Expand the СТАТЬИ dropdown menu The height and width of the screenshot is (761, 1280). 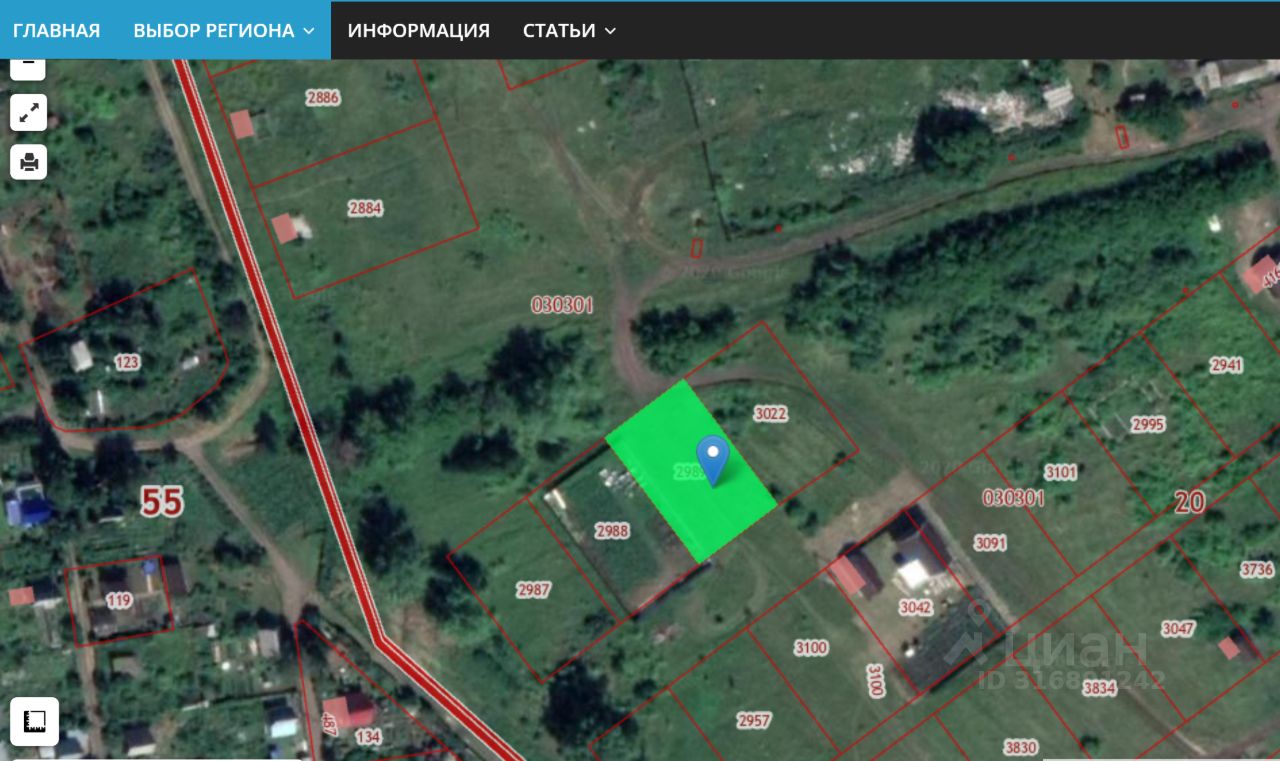click(569, 30)
